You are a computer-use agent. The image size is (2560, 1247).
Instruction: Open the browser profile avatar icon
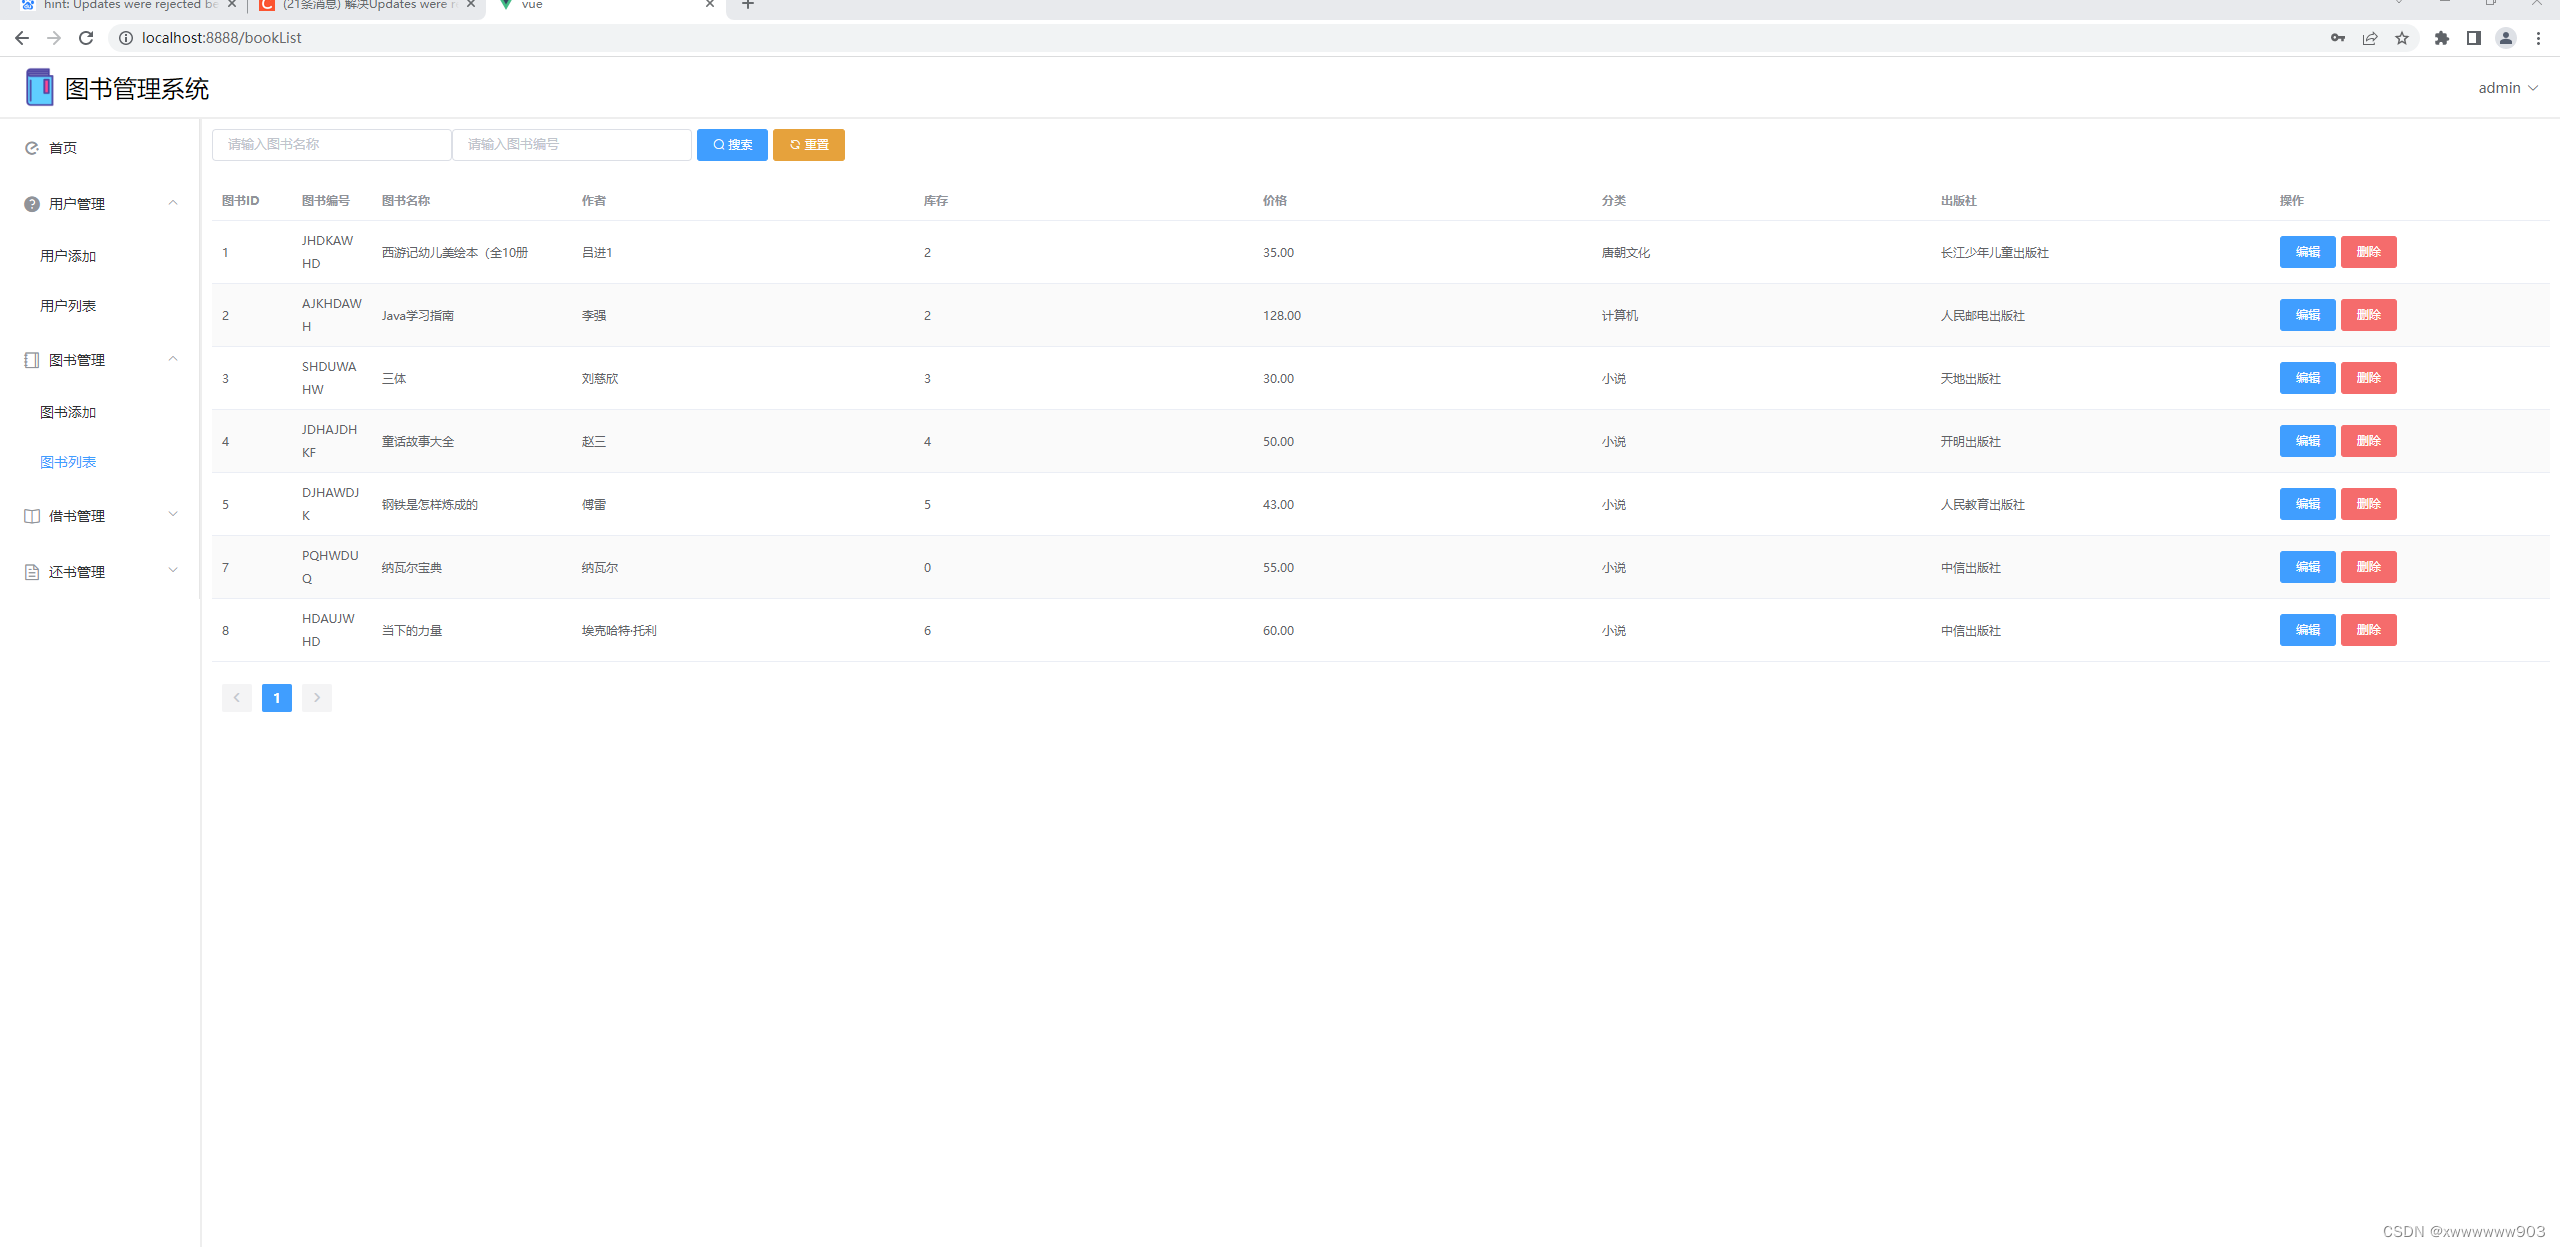2506,38
